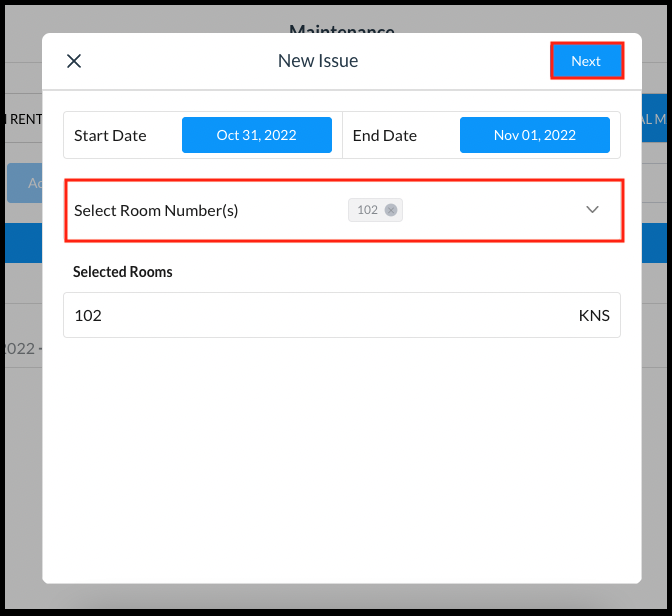Open the Nov 01, 2022 end date picker

(x=534, y=135)
